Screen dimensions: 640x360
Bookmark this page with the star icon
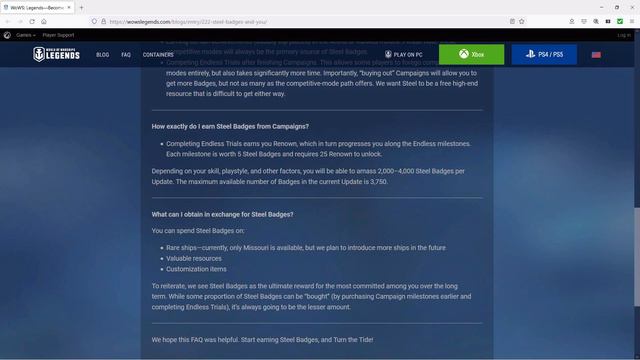pos(522,22)
